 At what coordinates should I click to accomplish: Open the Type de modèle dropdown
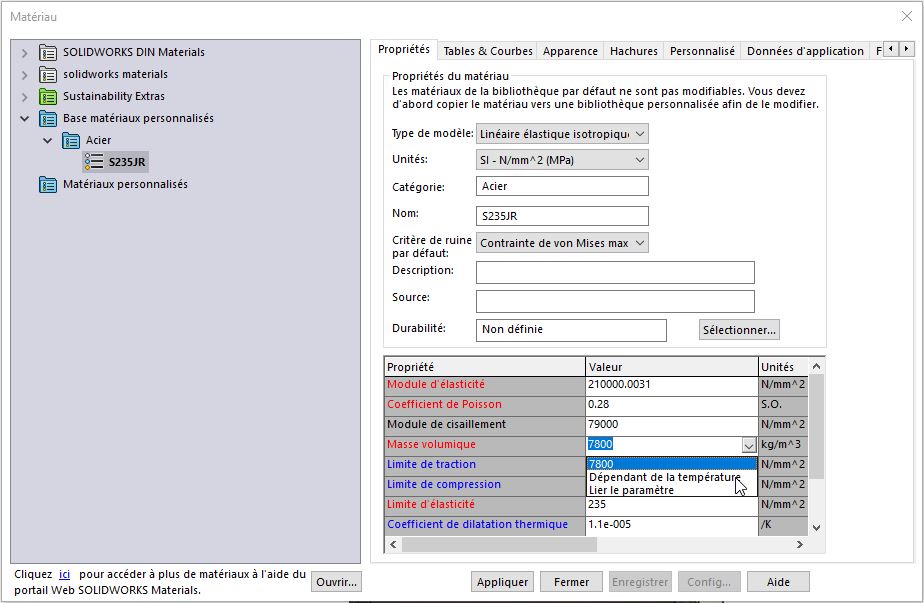[x=562, y=134]
